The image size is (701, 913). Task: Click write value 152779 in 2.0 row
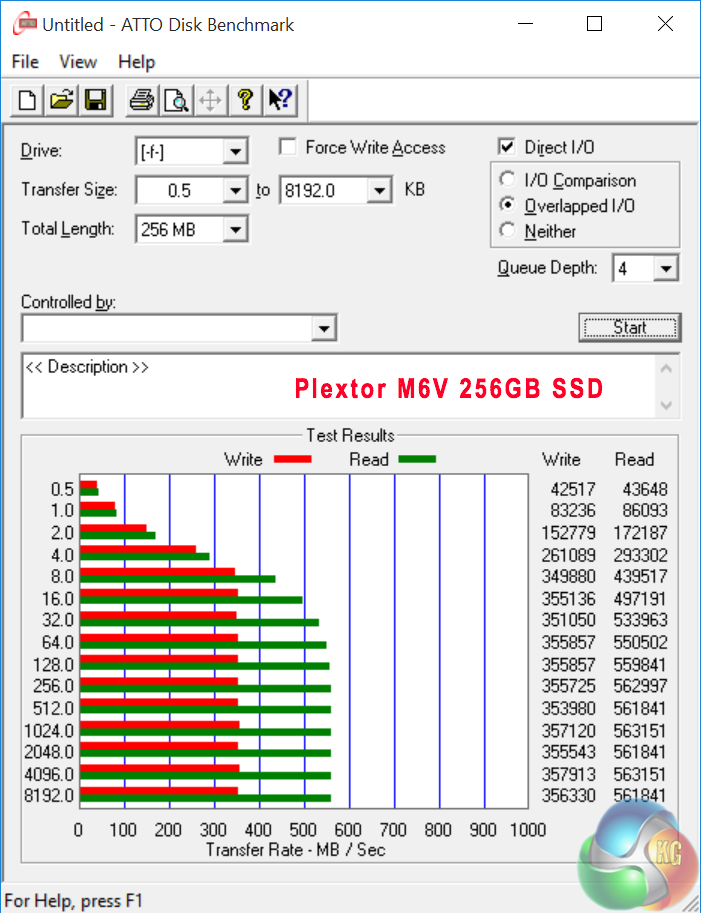click(568, 533)
